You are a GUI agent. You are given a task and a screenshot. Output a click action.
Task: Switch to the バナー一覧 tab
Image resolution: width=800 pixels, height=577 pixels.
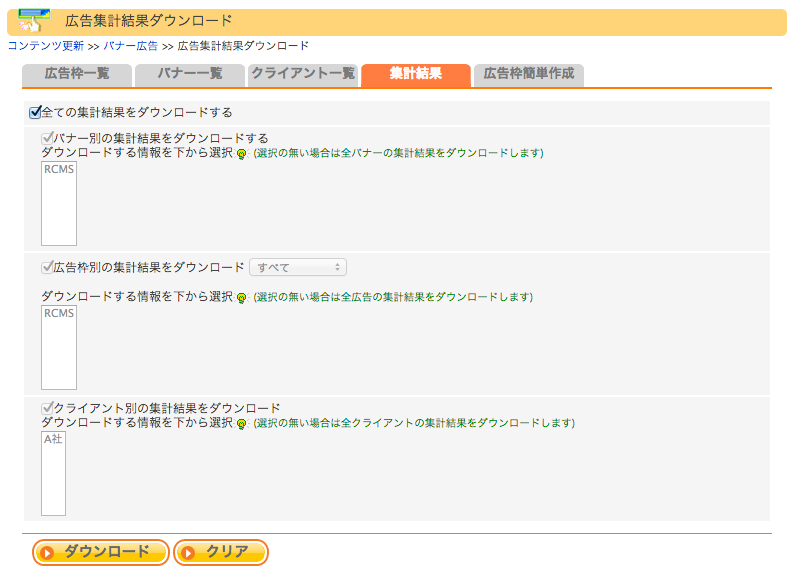tap(190, 74)
